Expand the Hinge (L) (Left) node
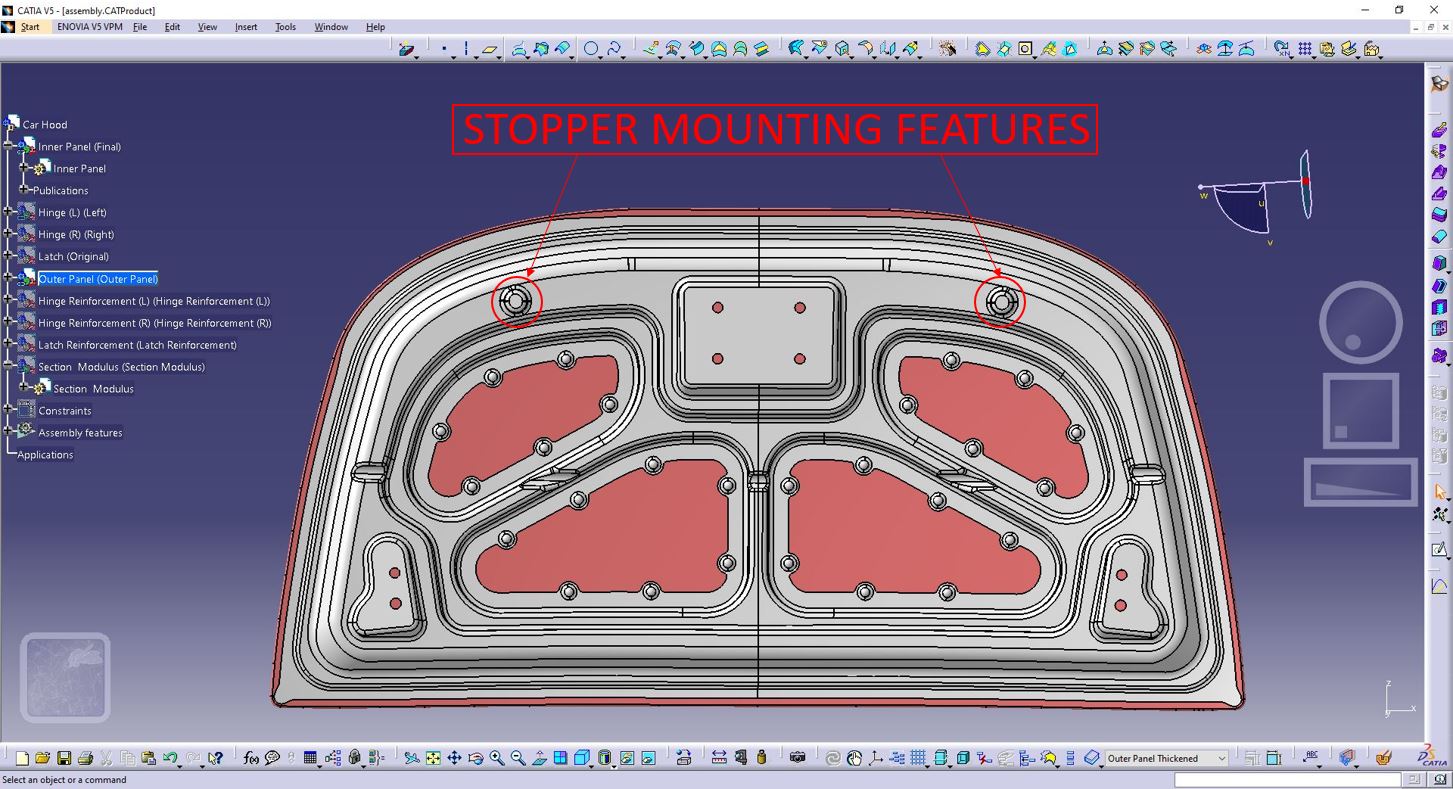This screenshot has height=789, width=1453. click(8, 212)
